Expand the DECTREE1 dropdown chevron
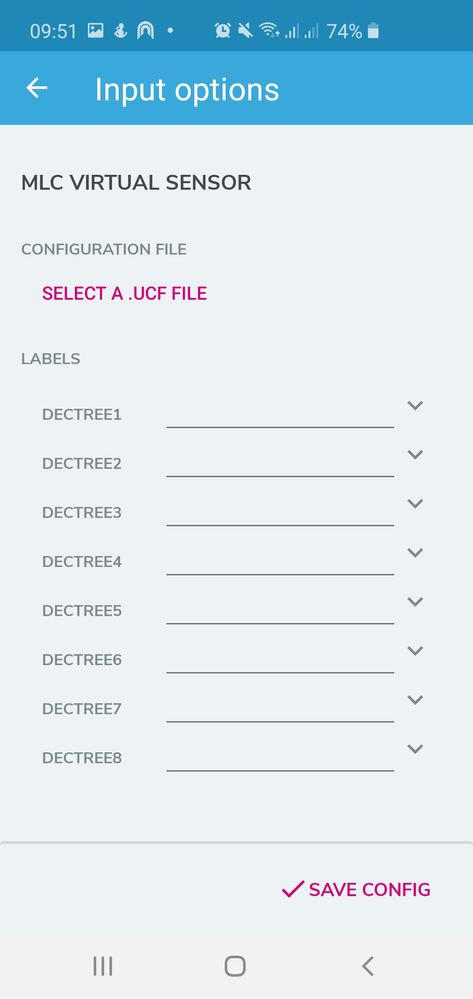The height and width of the screenshot is (999, 473). (415, 405)
